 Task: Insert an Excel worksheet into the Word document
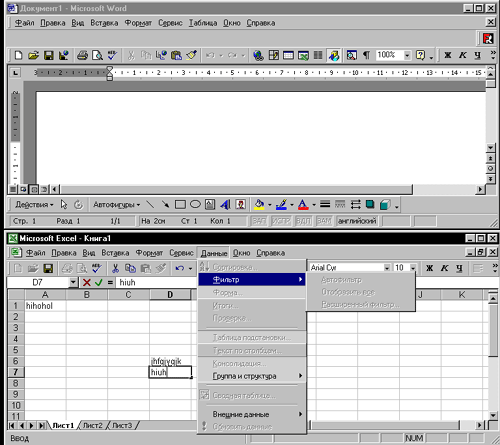(x=303, y=55)
